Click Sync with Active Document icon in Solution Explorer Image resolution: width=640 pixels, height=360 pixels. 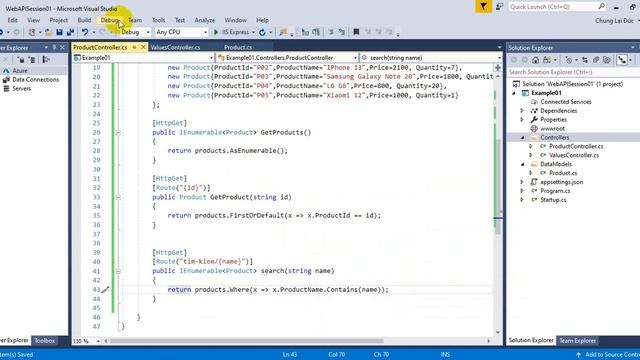585,60
